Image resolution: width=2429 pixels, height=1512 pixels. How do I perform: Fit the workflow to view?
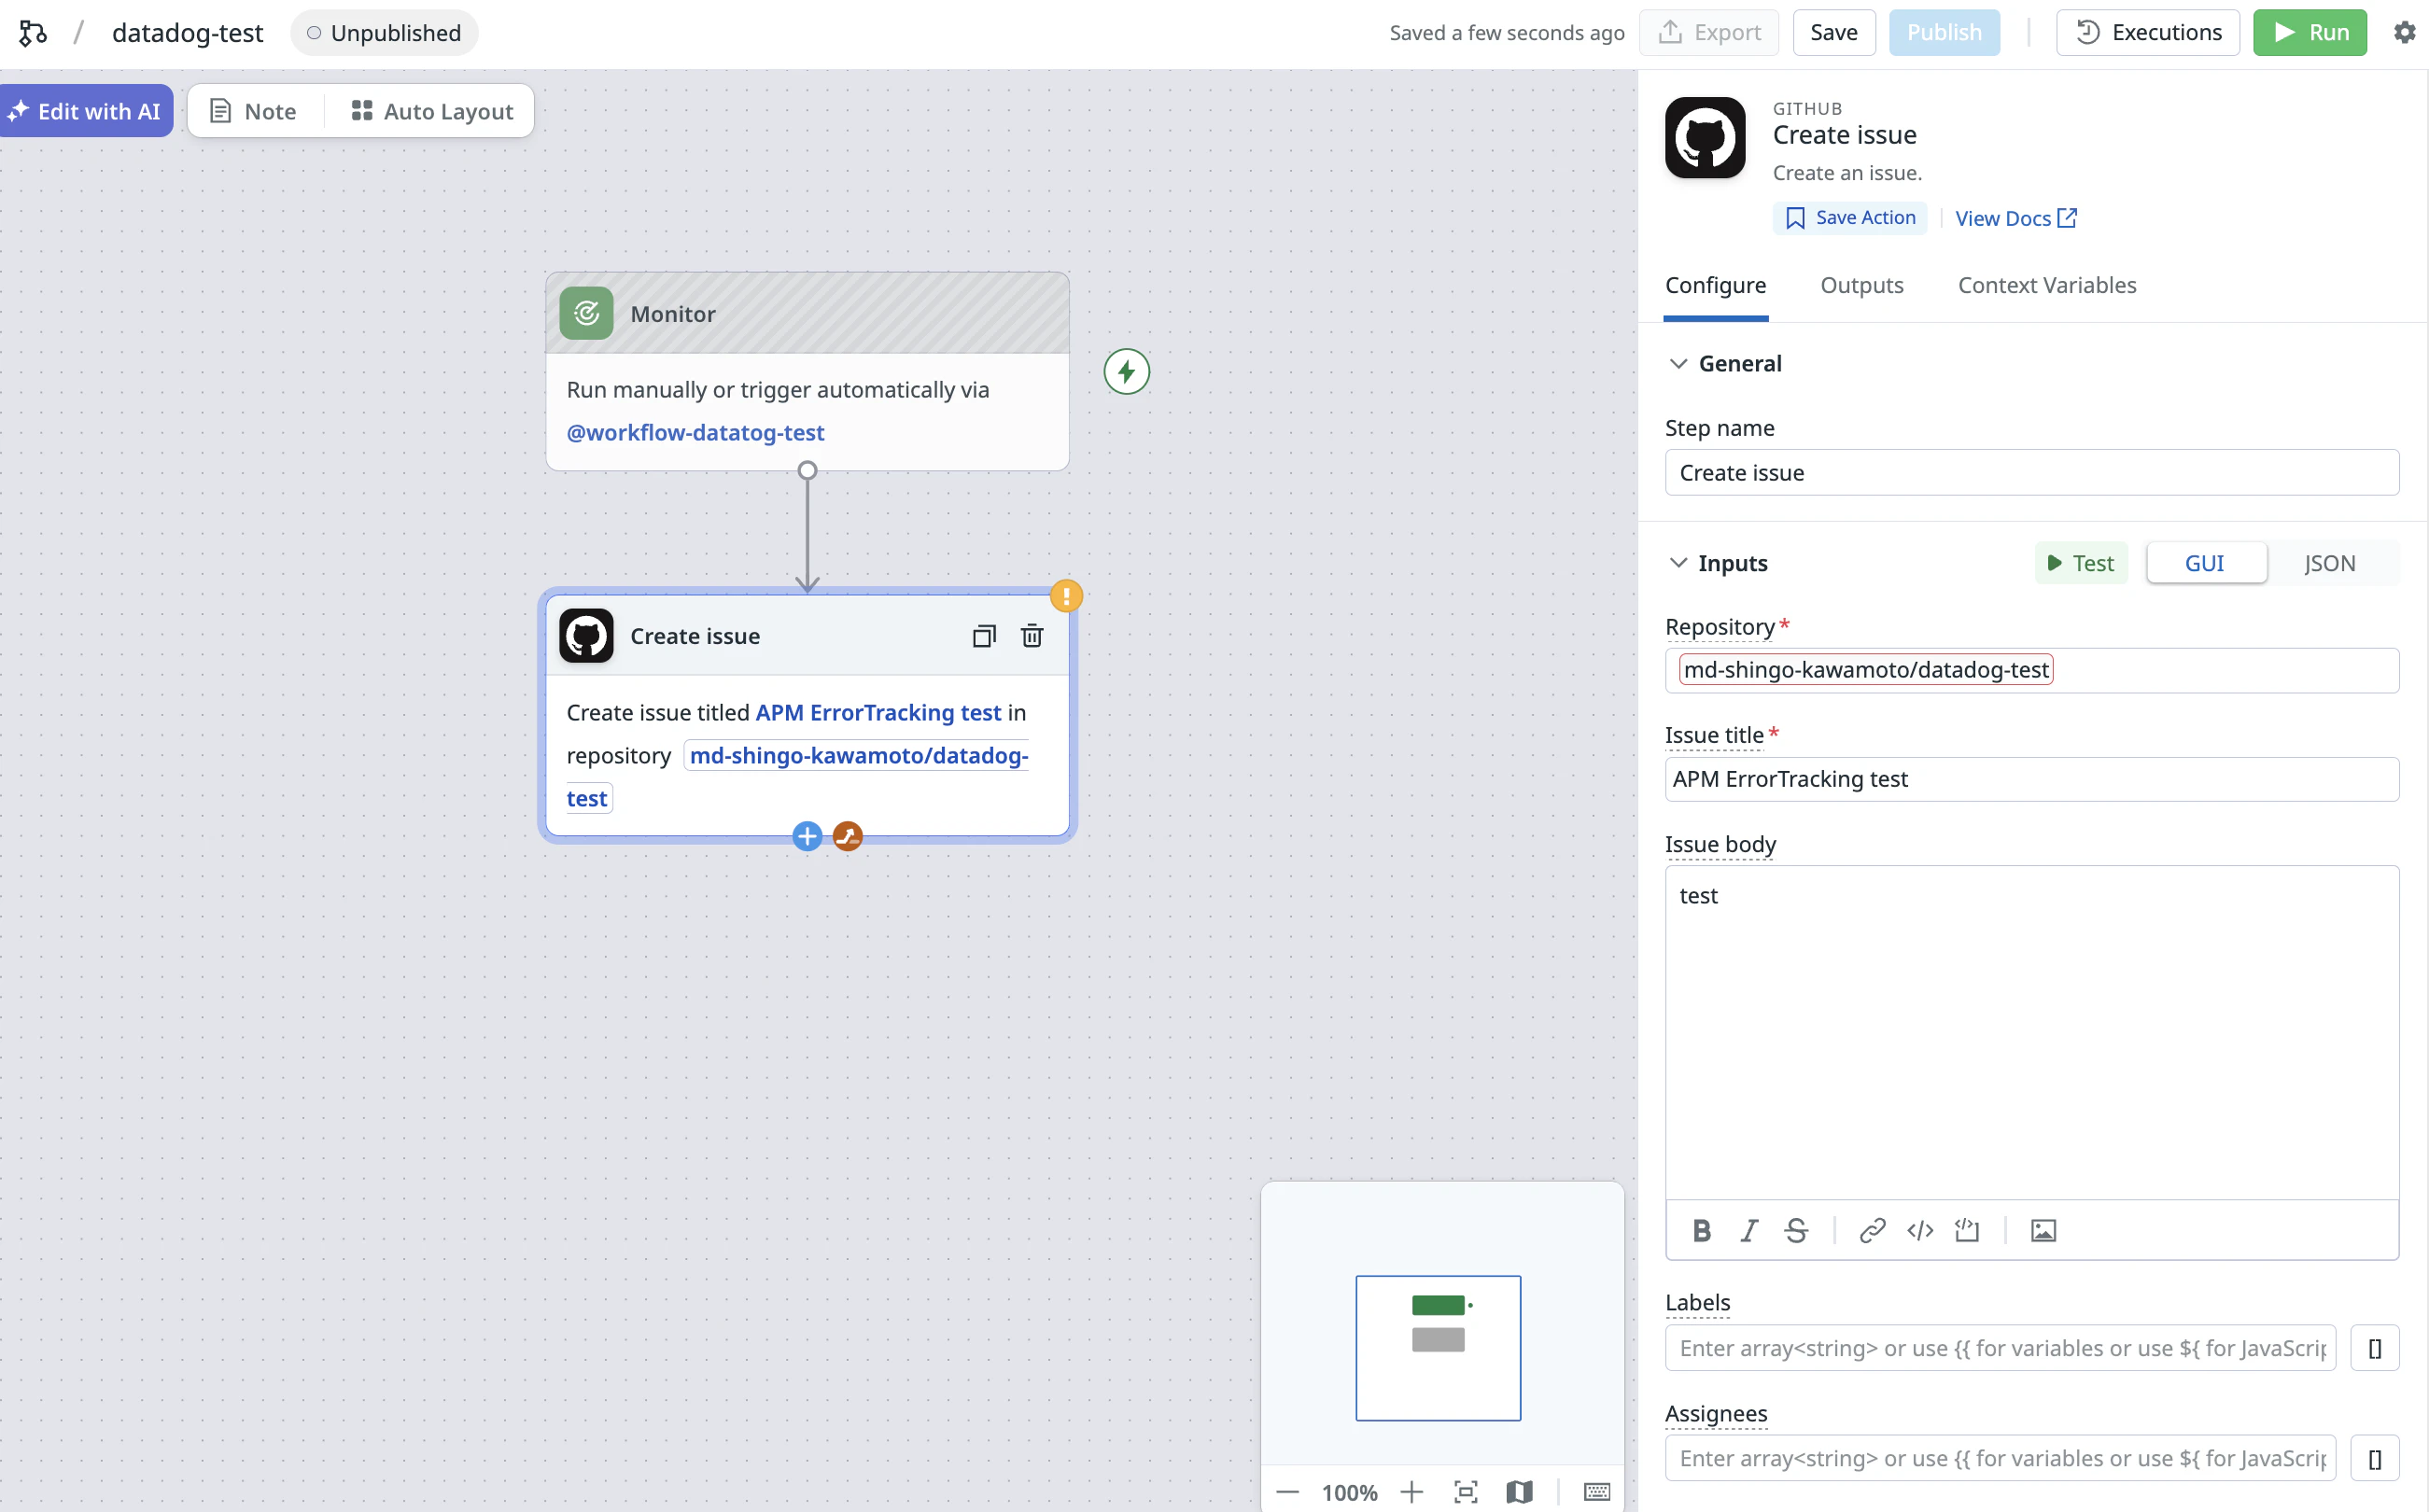1466,1493
